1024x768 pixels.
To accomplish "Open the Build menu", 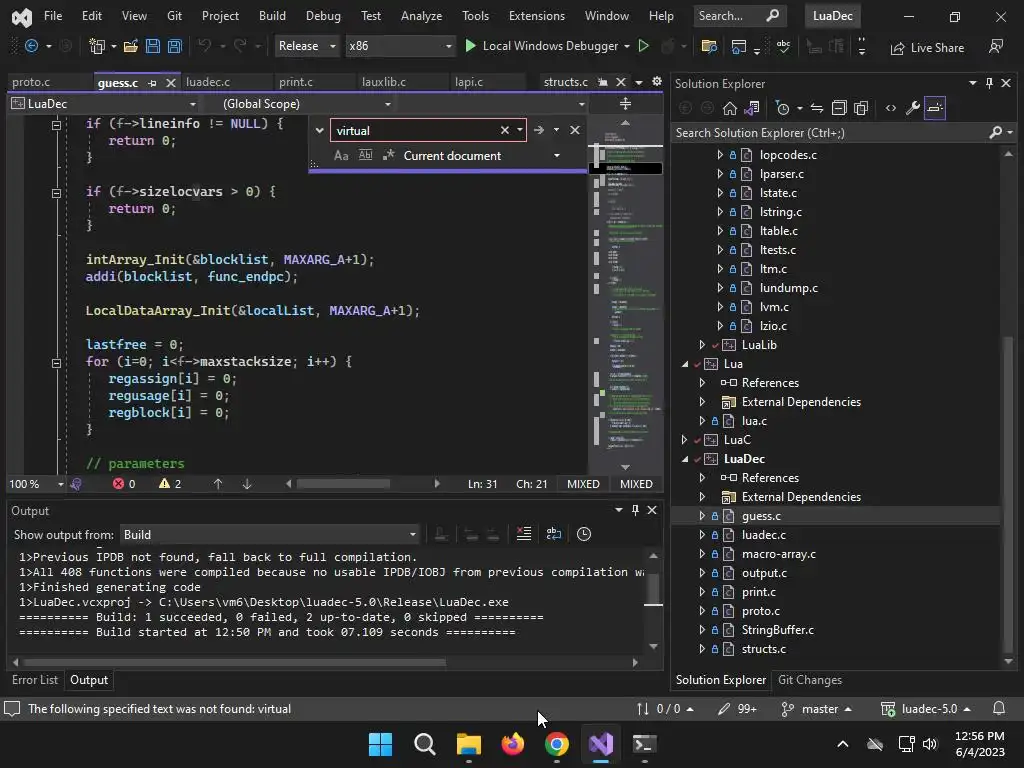I will 272,16.
